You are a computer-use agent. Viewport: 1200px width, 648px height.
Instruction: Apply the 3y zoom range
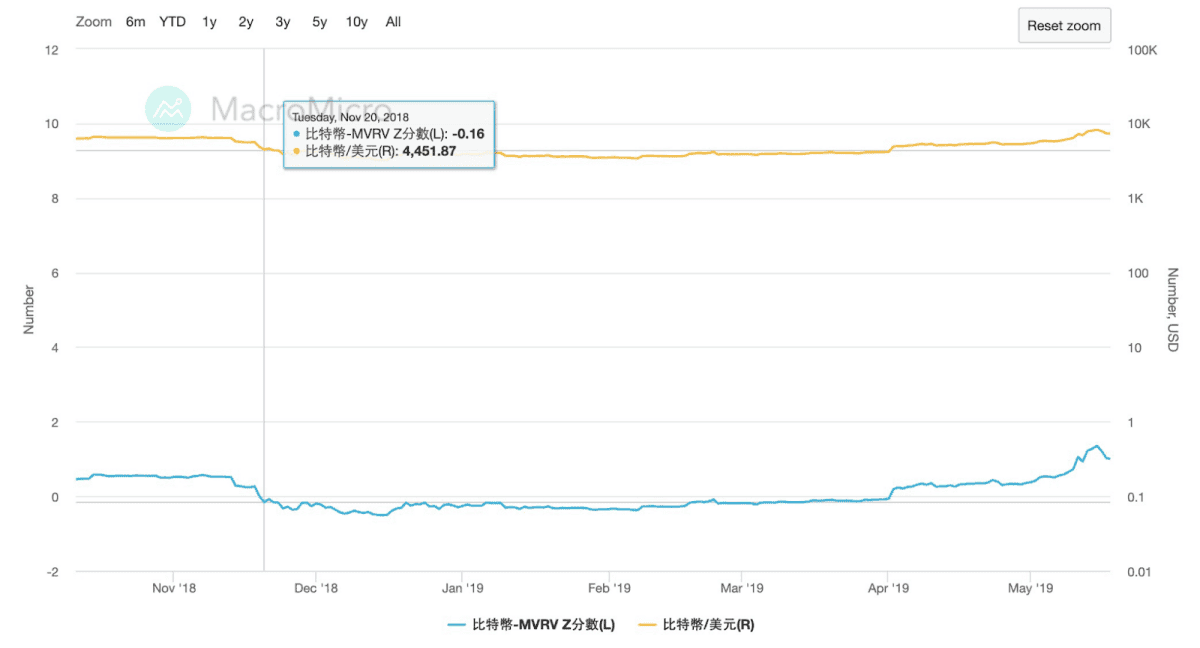[x=281, y=21]
